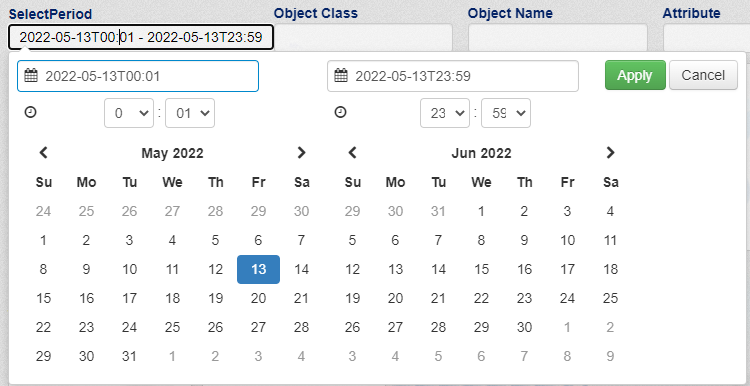Go to previous month on May 2022 calendar

pos(44,153)
